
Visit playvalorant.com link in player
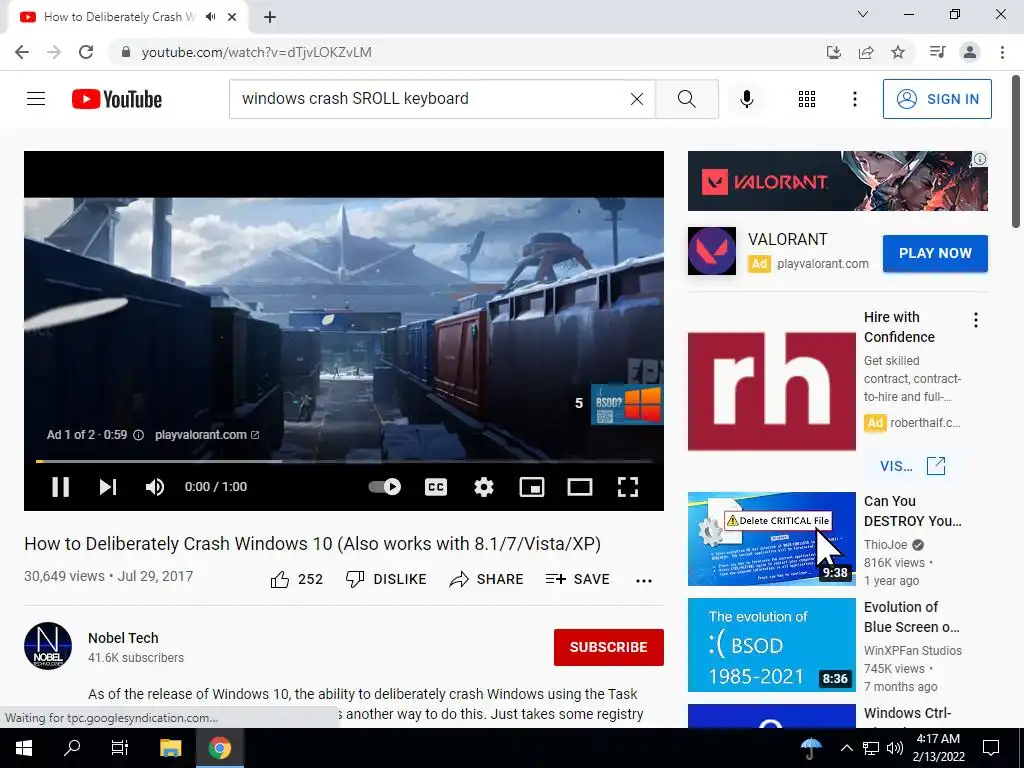click(207, 435)
